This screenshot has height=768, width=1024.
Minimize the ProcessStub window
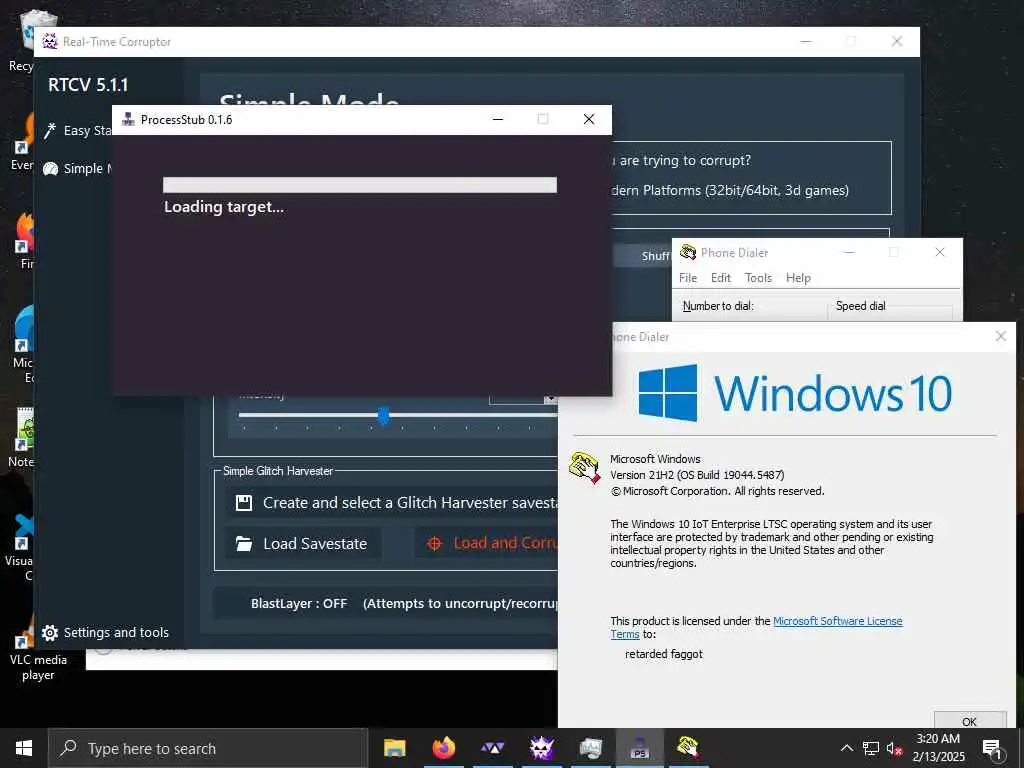pos(498,119)
